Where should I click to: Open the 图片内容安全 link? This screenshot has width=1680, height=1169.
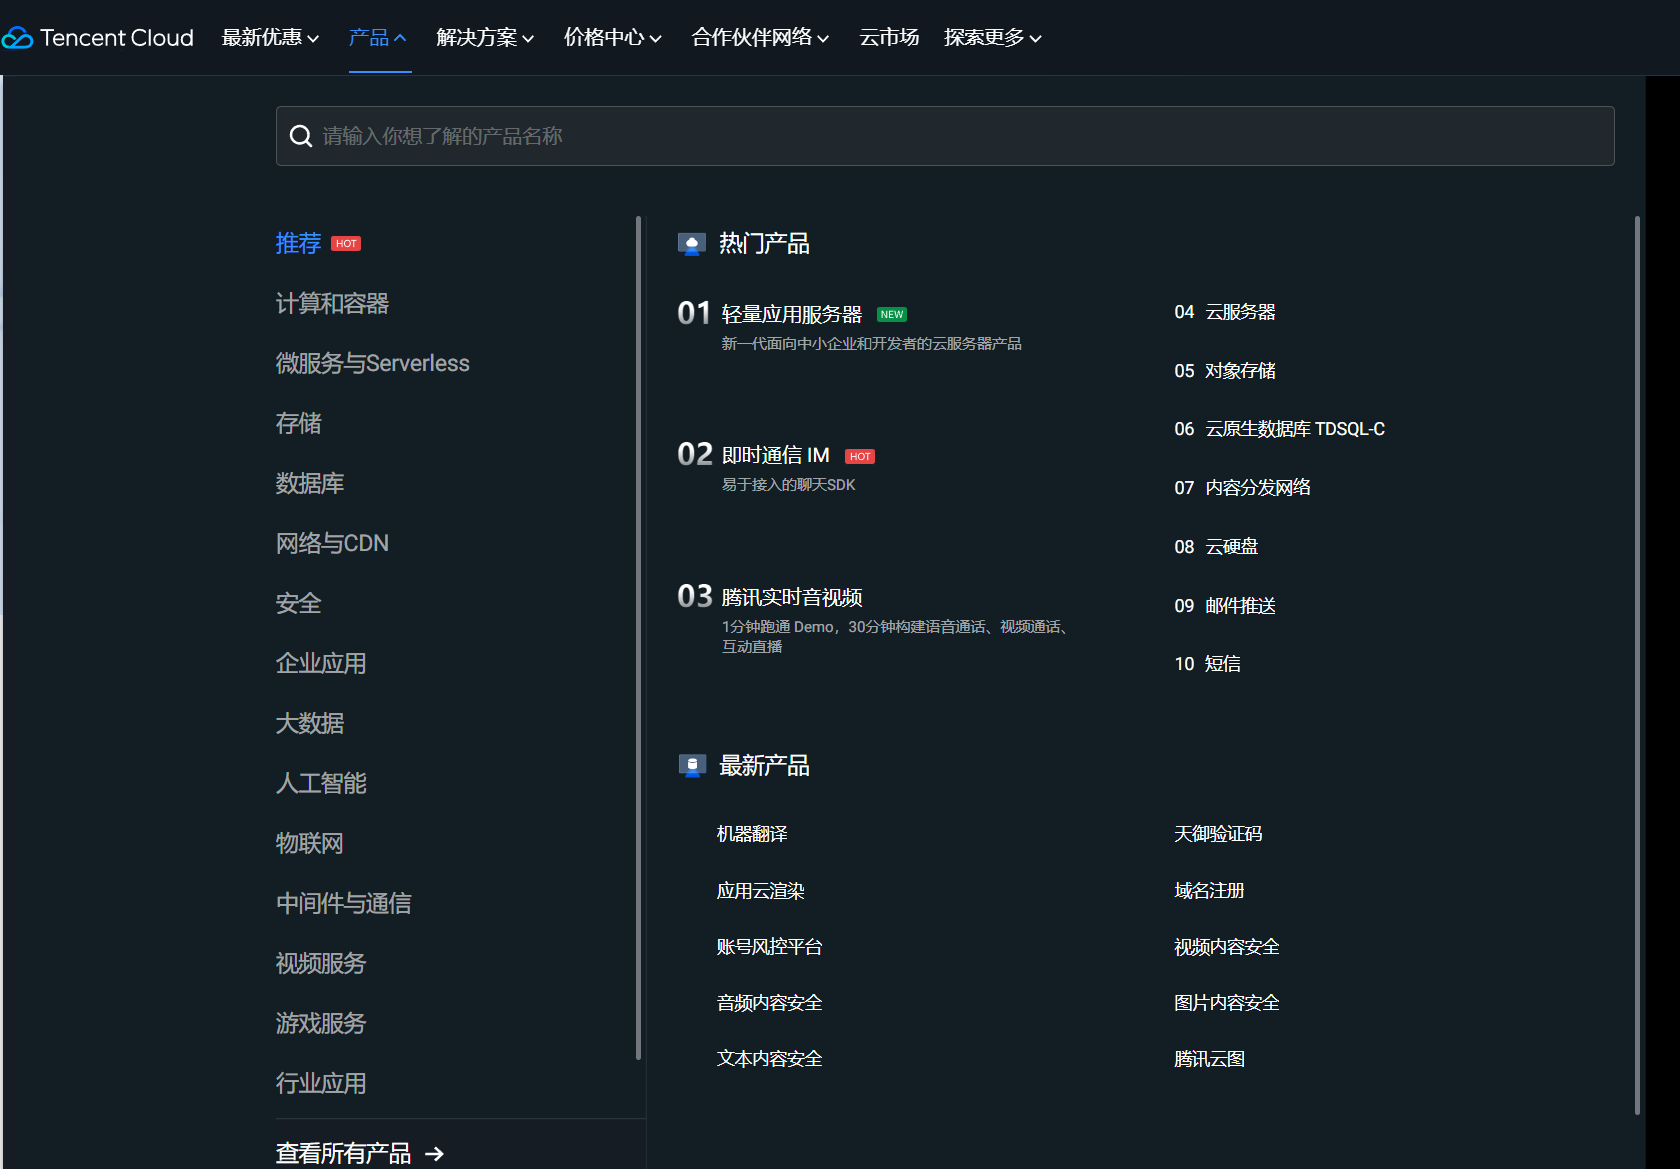(x=1227, y=1003)
